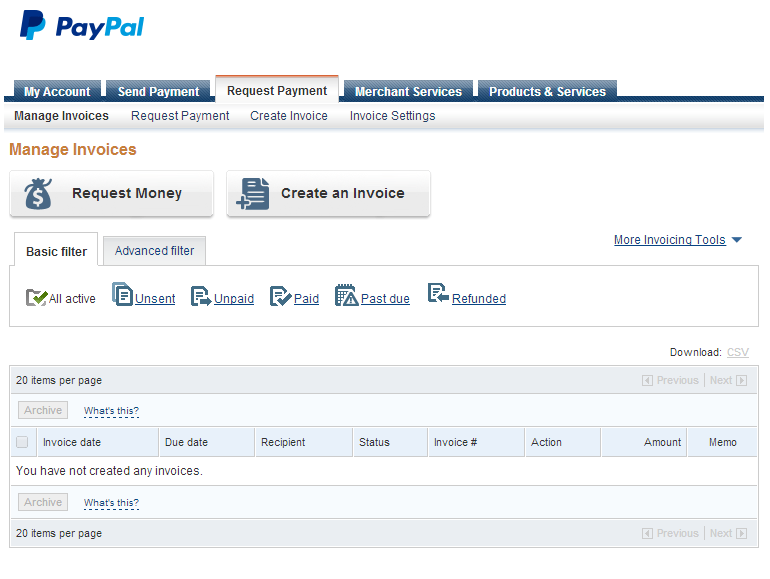Screen dimensions: 770x579
Task: Download invoices via CSV link
Action: click(737, 352)
